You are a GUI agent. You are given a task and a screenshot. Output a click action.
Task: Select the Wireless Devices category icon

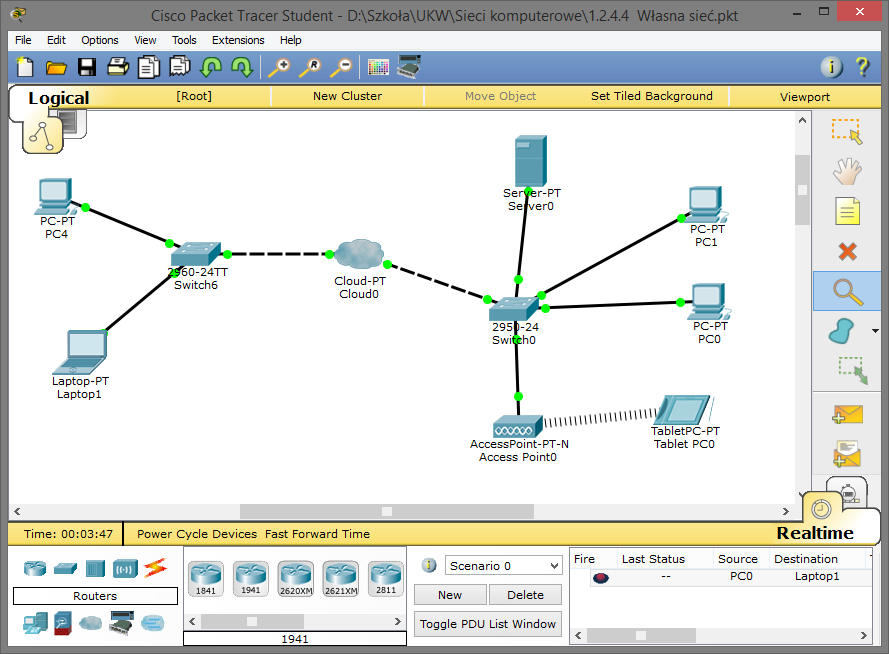click(125, 568)
